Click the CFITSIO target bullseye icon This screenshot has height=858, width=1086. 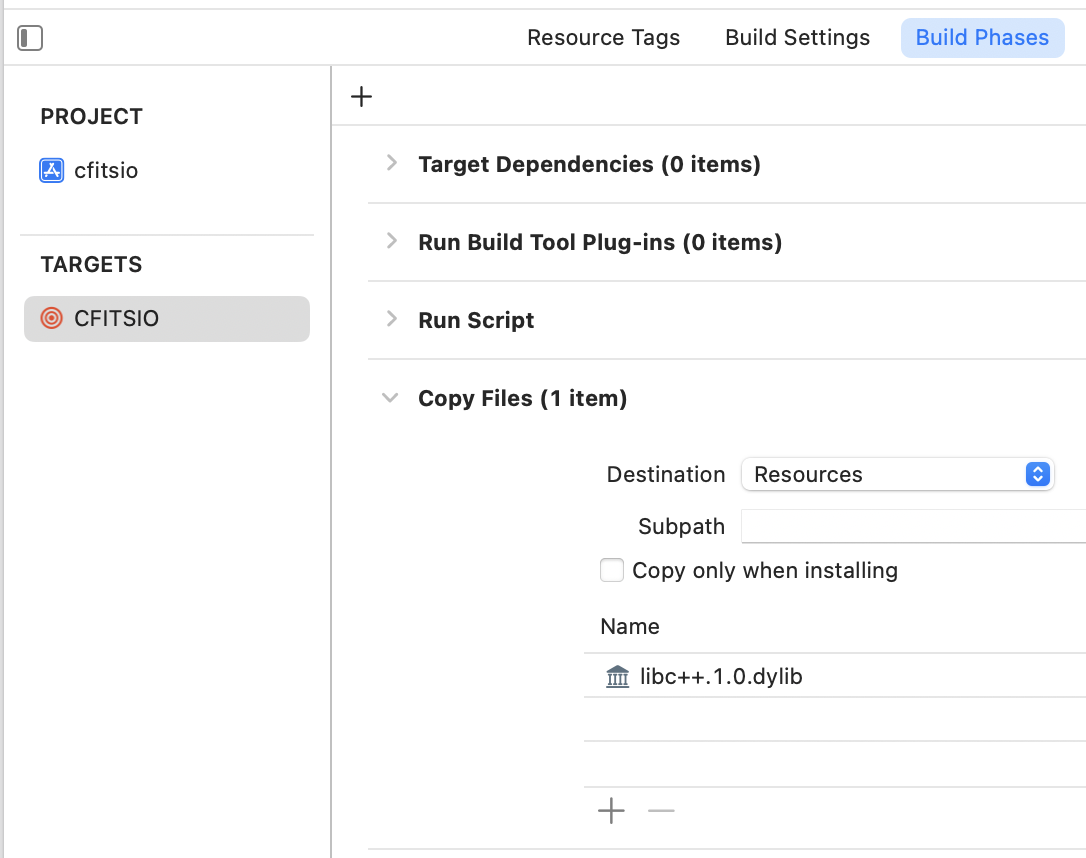pos(52,319)
